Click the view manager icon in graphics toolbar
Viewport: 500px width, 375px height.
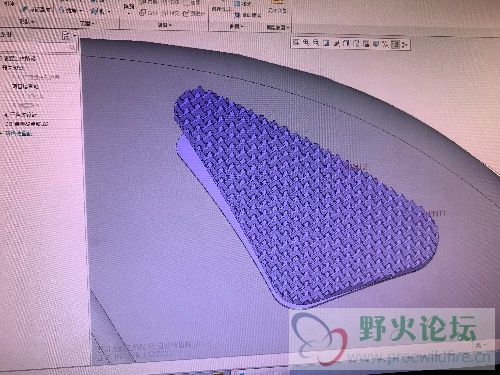(356, 43)
